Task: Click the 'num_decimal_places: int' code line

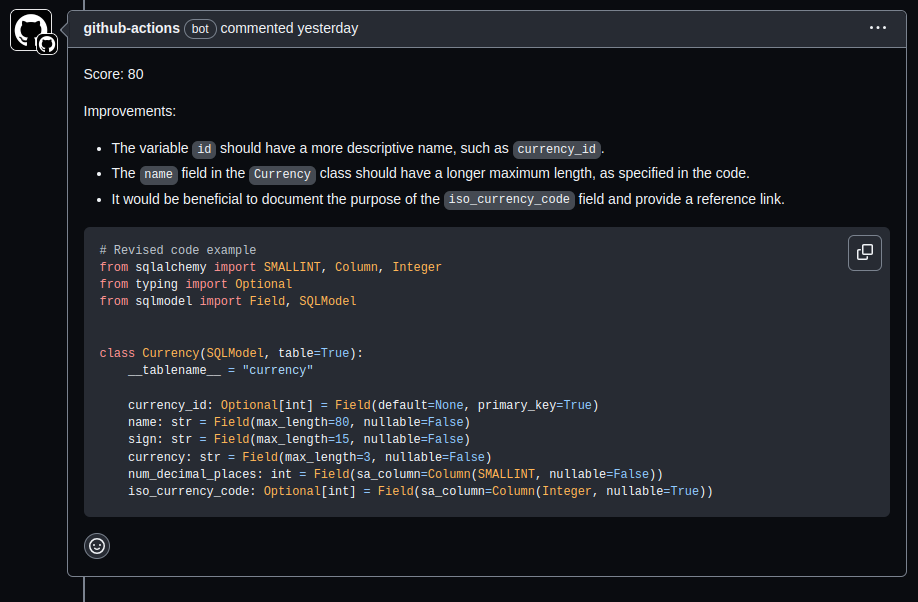Action: pos(395,474)
